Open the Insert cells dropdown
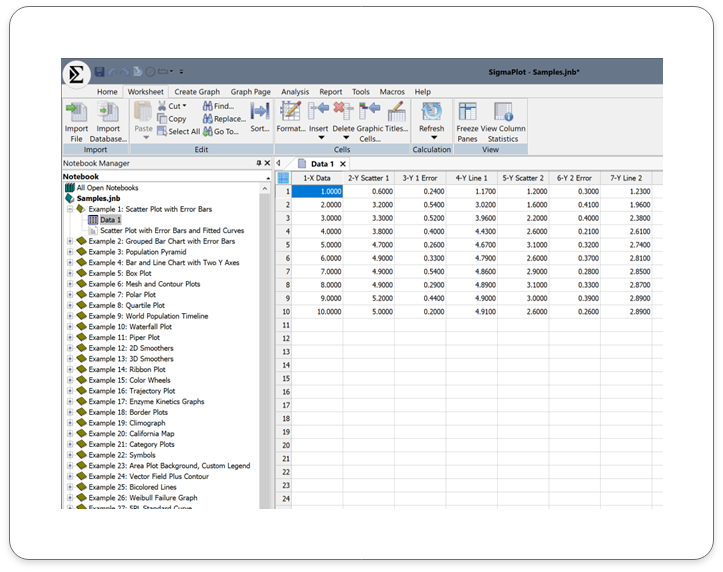This screenshot has width=723, height=572. point(319,139)
